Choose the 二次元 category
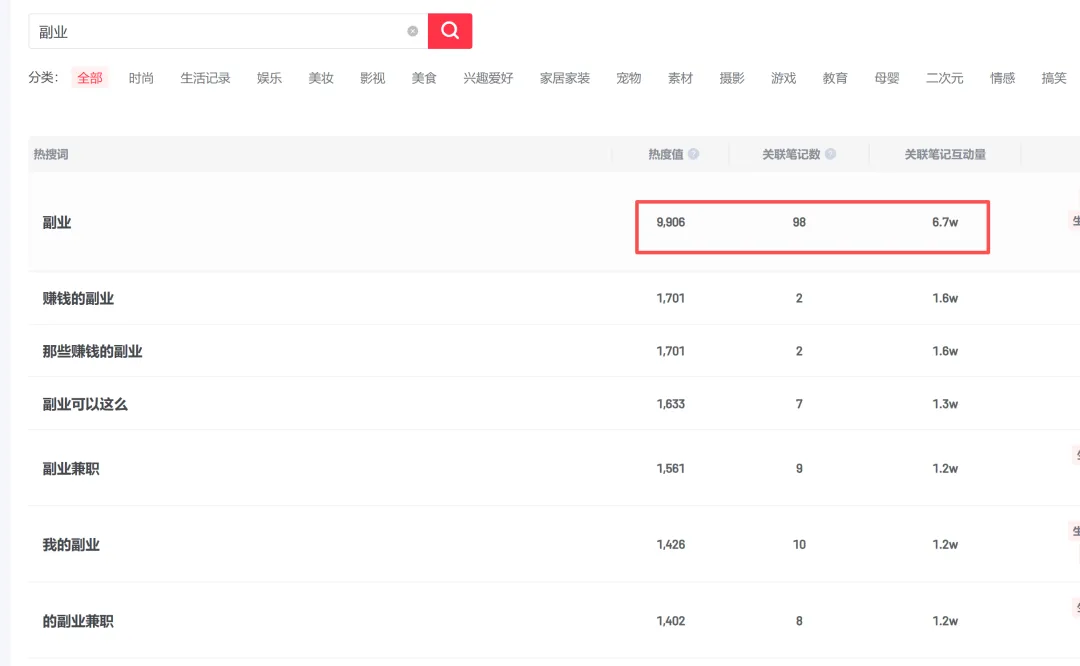This screenshot has width=1080, height=666. click(x=945, y=78)
